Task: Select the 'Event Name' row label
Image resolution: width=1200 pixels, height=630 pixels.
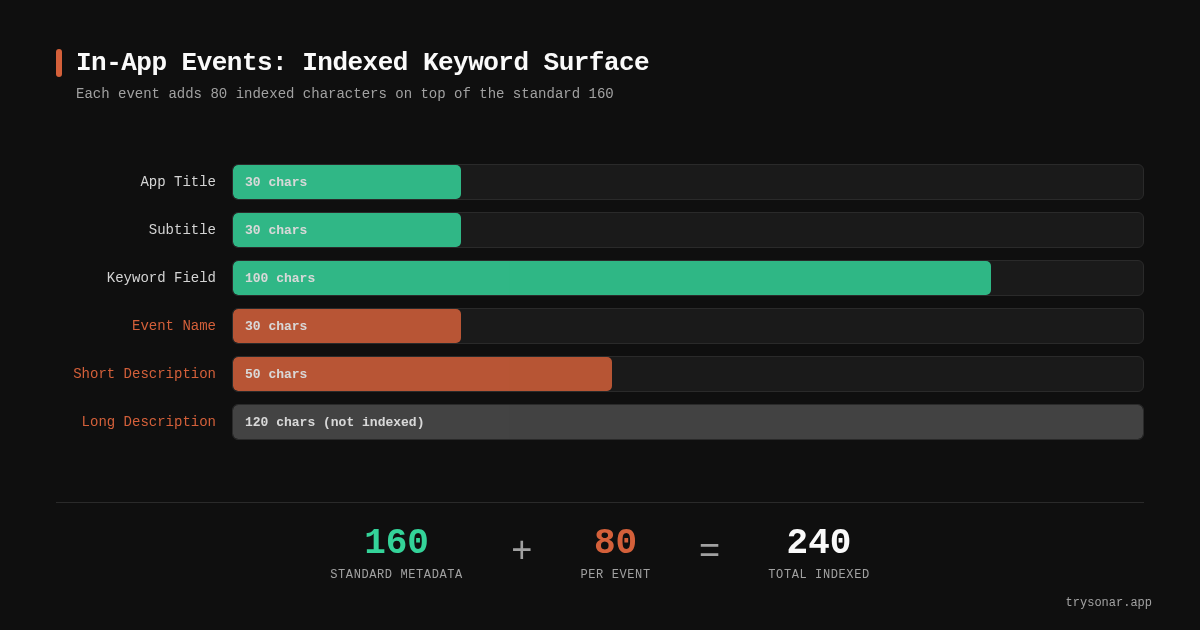Action: pyautogui.click(x=174, y=326)
